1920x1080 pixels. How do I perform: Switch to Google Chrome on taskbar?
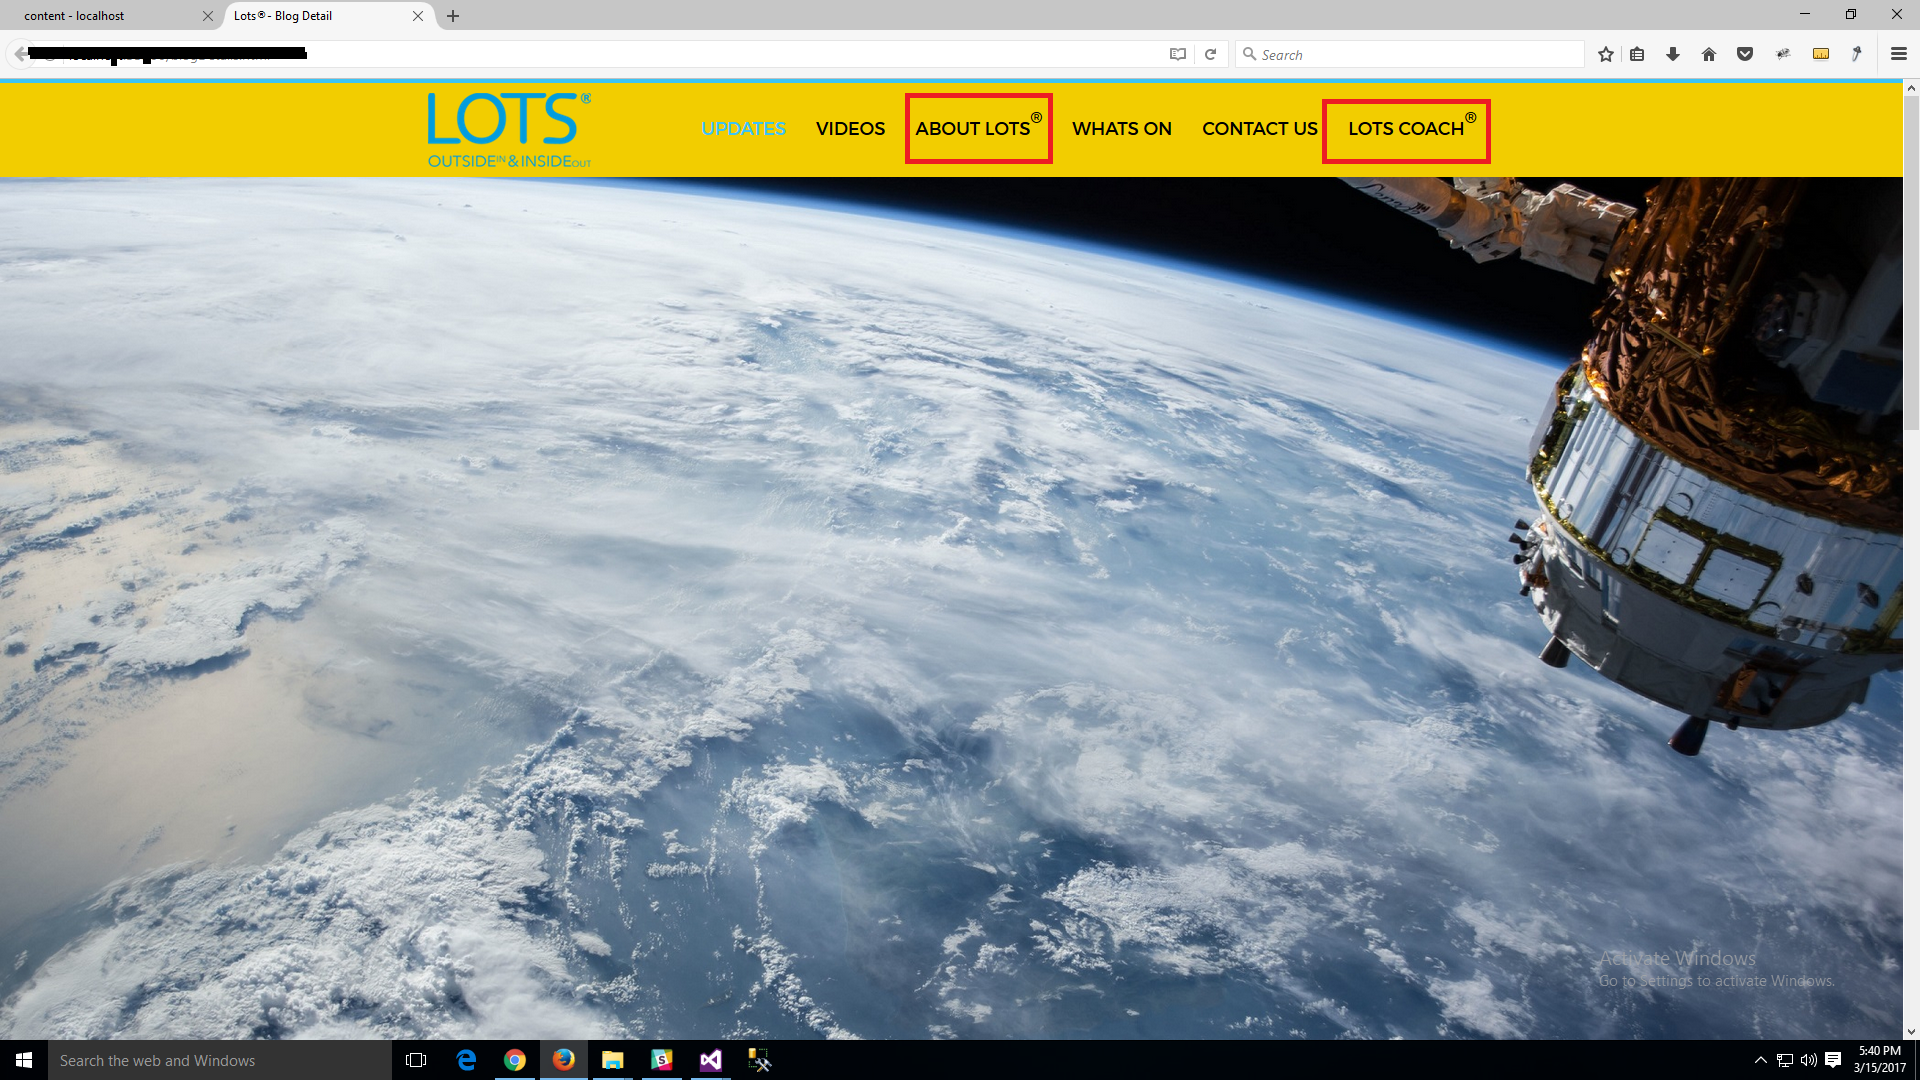pyautogui.click(x=515, y=1060)
